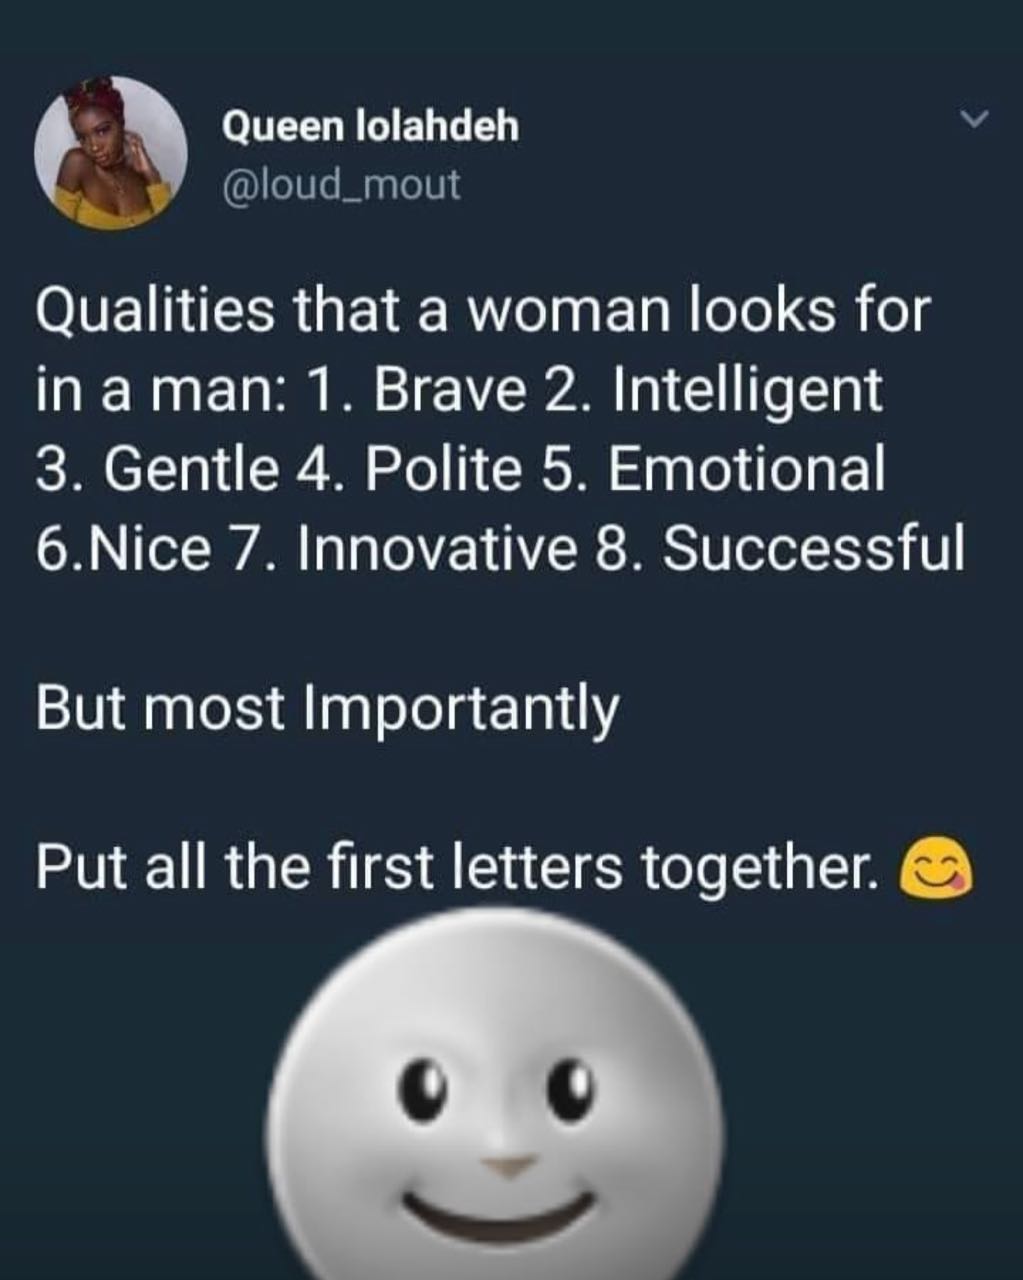Expand the tweet options chevron
Screen dimensions: 1023x1280
tap(973, 120)
